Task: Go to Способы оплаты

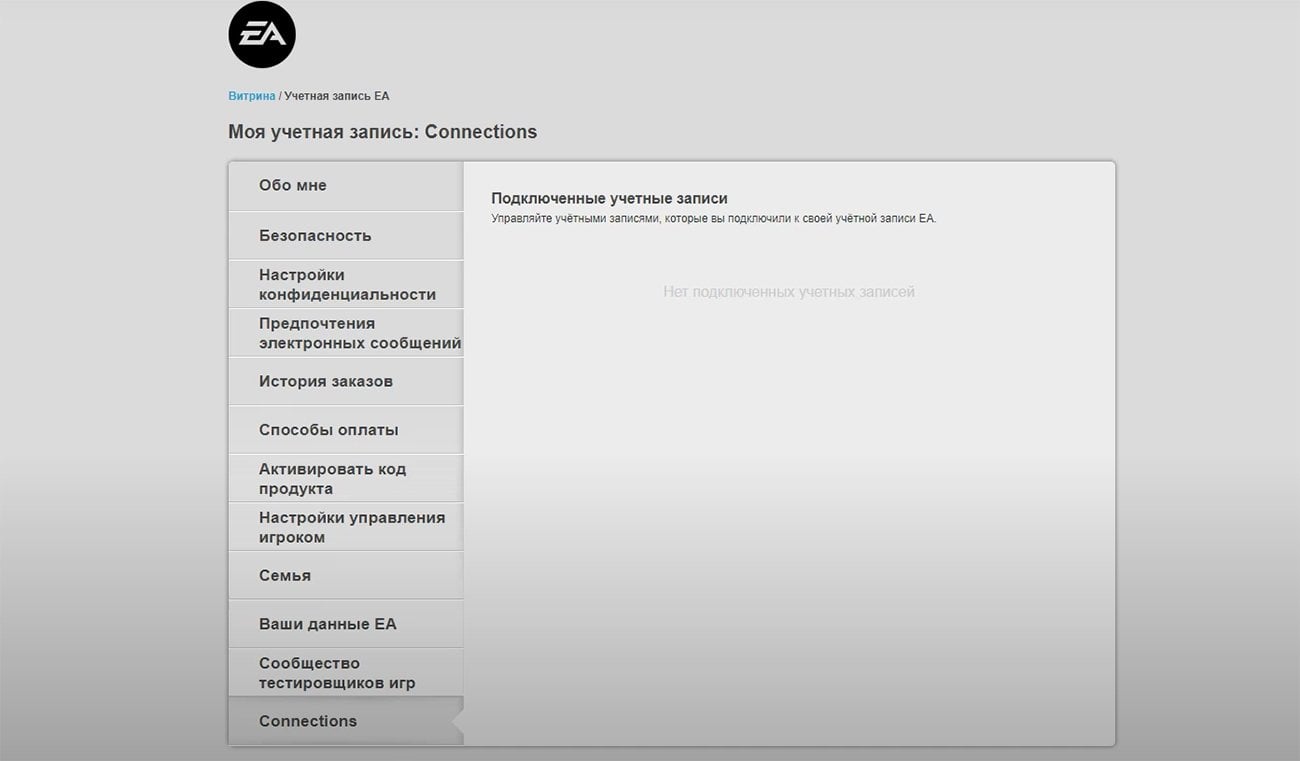Action: coord(346,430)
